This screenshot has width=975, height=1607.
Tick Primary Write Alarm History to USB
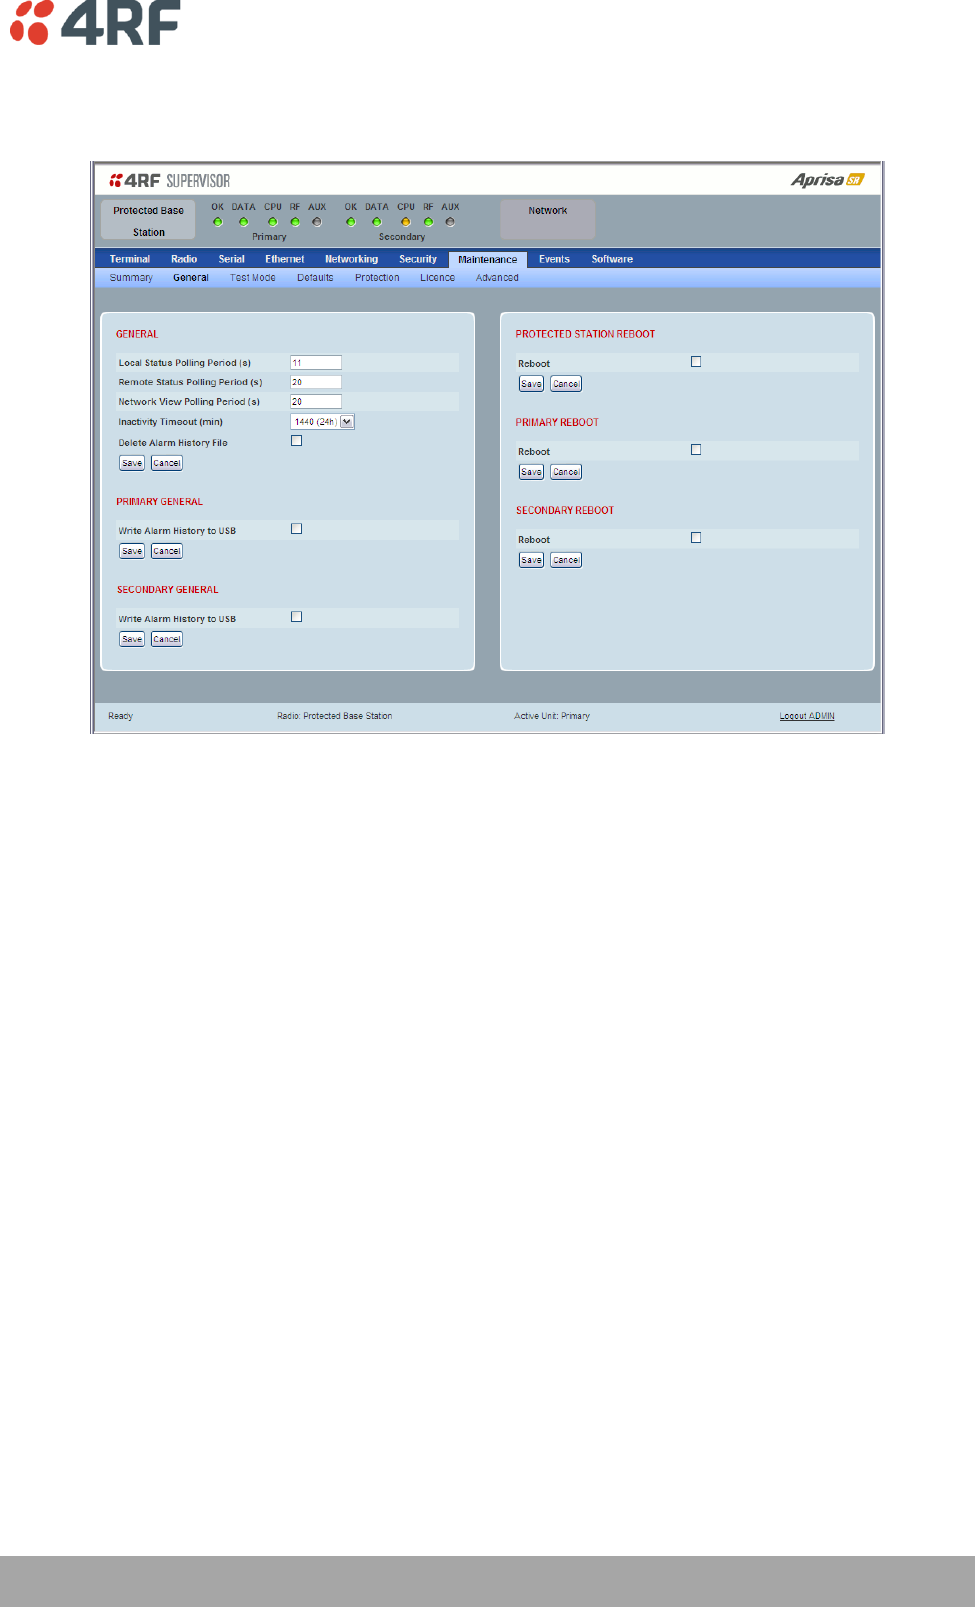pos(296,529)
